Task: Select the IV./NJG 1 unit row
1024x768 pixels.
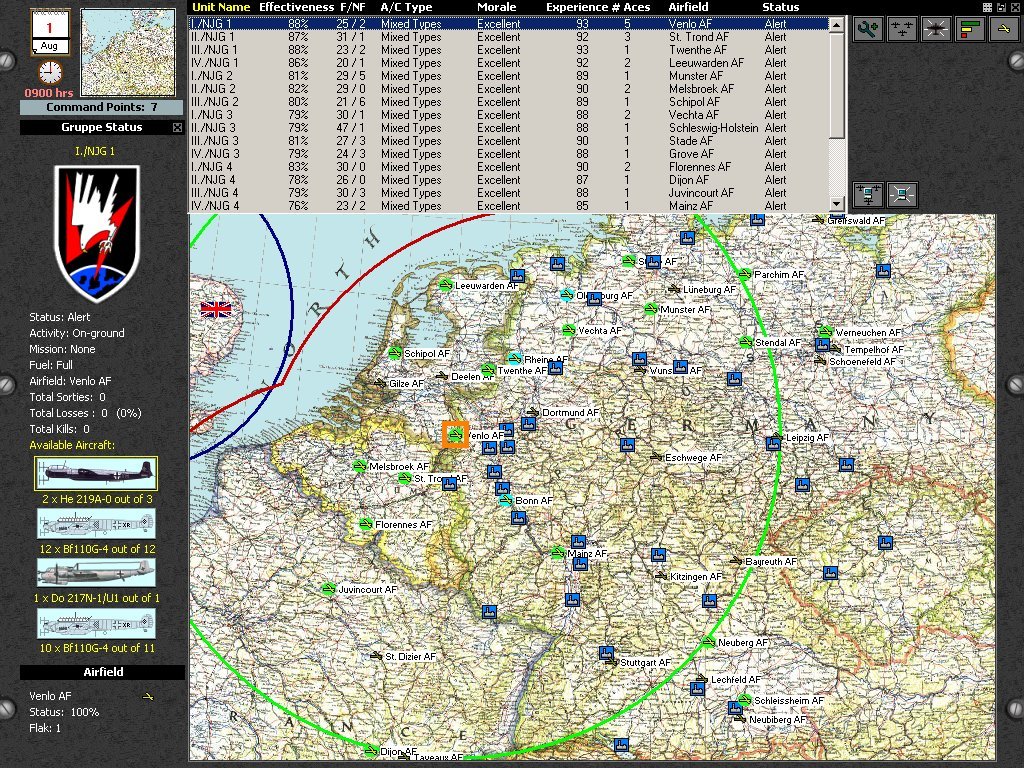Action: 215,63
